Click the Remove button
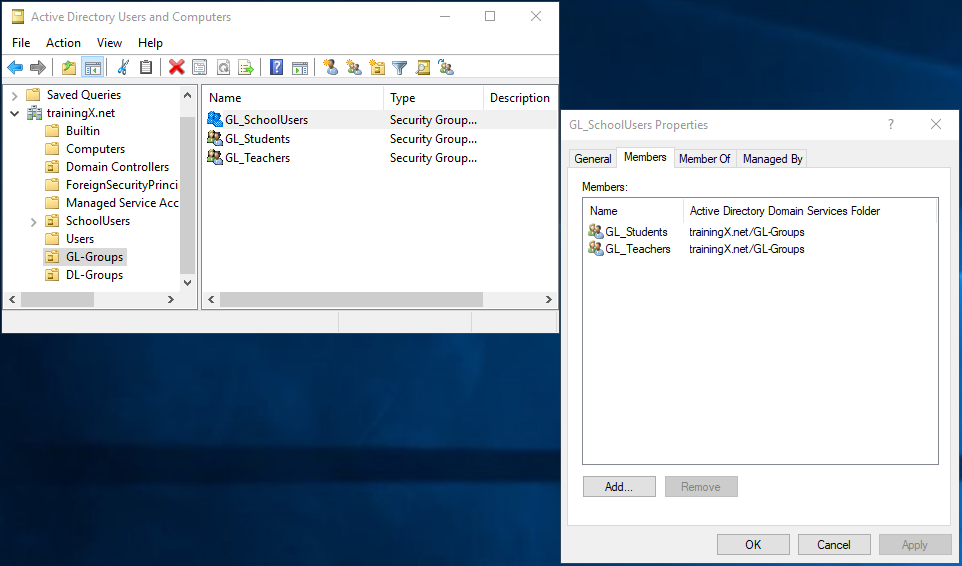 click(x=701, y=487)
